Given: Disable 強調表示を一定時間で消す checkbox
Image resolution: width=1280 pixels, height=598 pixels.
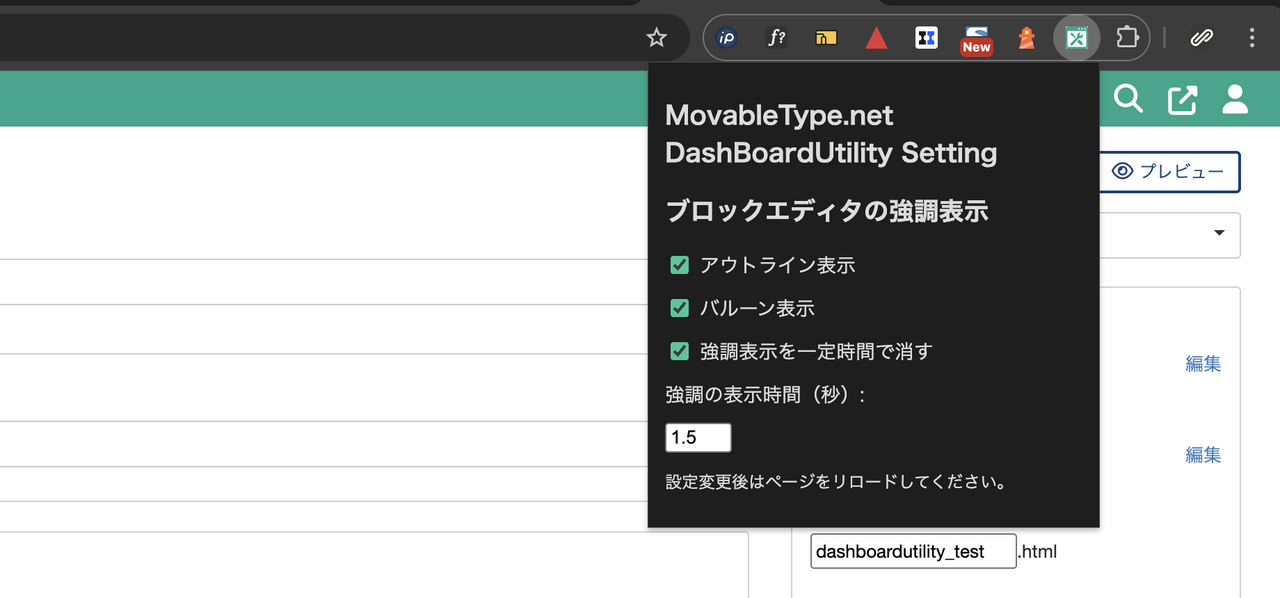Looking at the screenshot, I should click(680, 351).
